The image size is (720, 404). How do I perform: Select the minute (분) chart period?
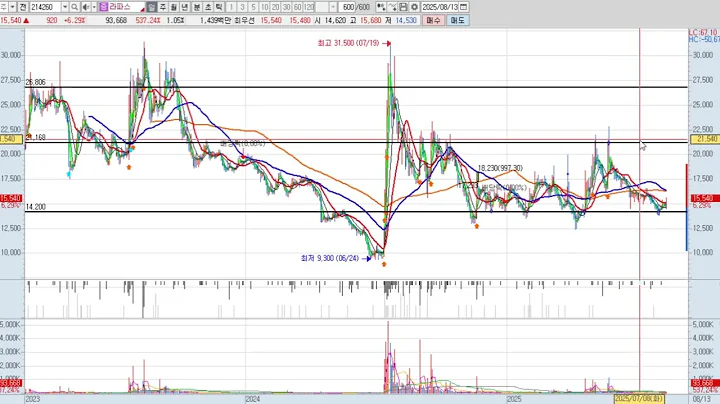pyautogui.click(x=197, y=7)
